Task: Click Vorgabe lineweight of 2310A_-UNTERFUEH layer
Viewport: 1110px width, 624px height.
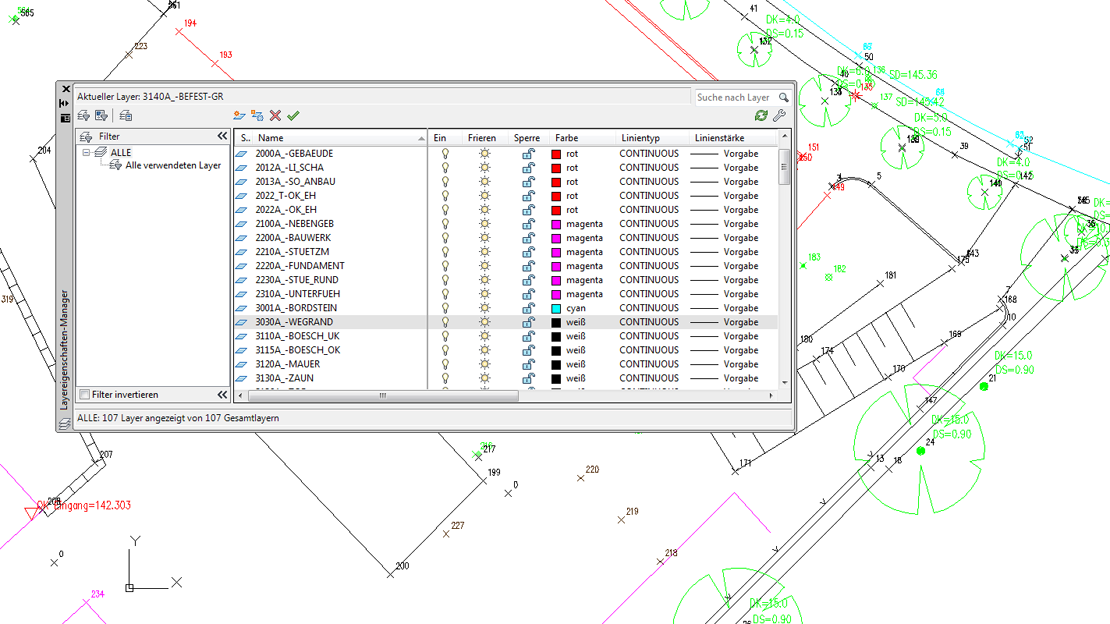Action: (x=740, y=294)
